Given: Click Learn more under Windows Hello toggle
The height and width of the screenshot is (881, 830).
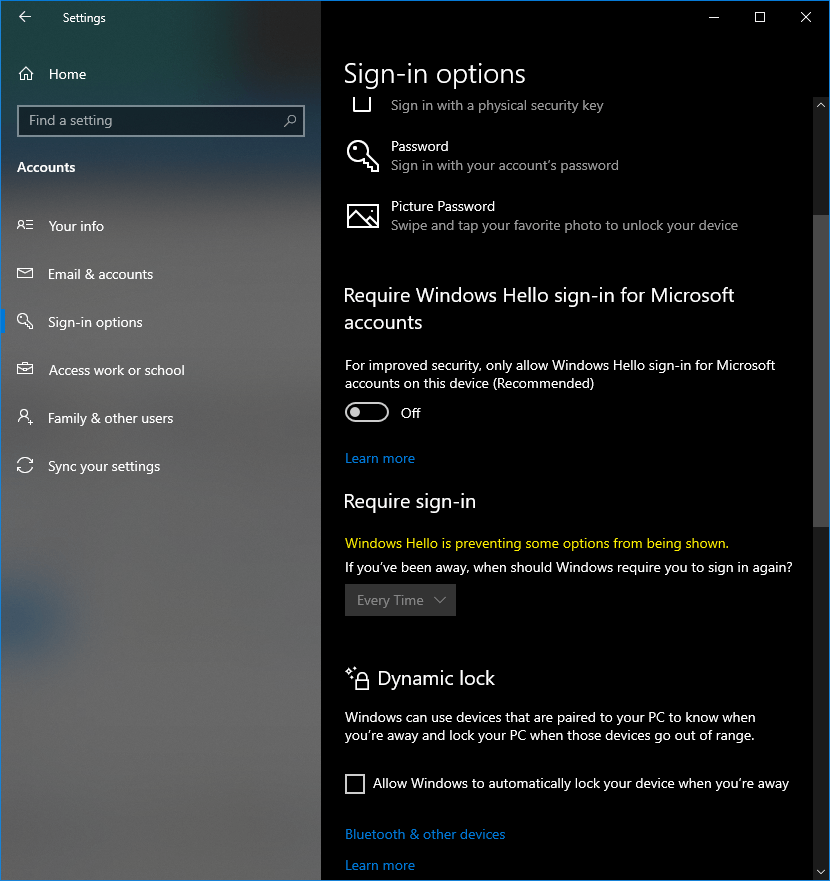Looking at the screenshot, I should click(x=380, y=458).
